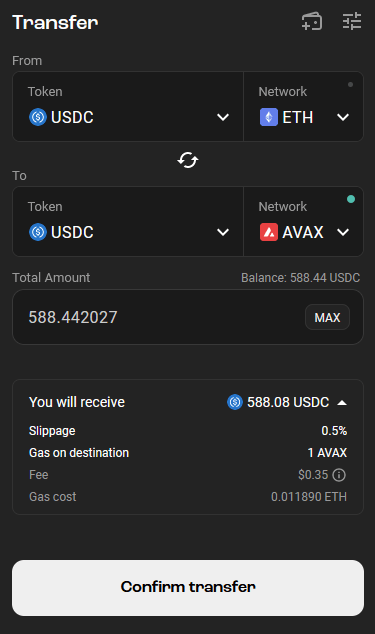Click USDC icon beside 588.08 USDC
Screen dimensions: 375x634
(x=235, y=402)
